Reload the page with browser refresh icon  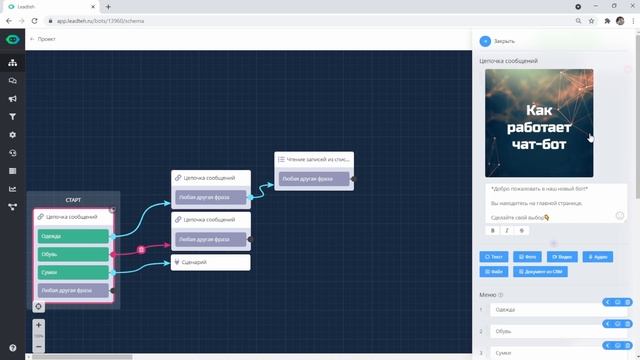(35, 21)
